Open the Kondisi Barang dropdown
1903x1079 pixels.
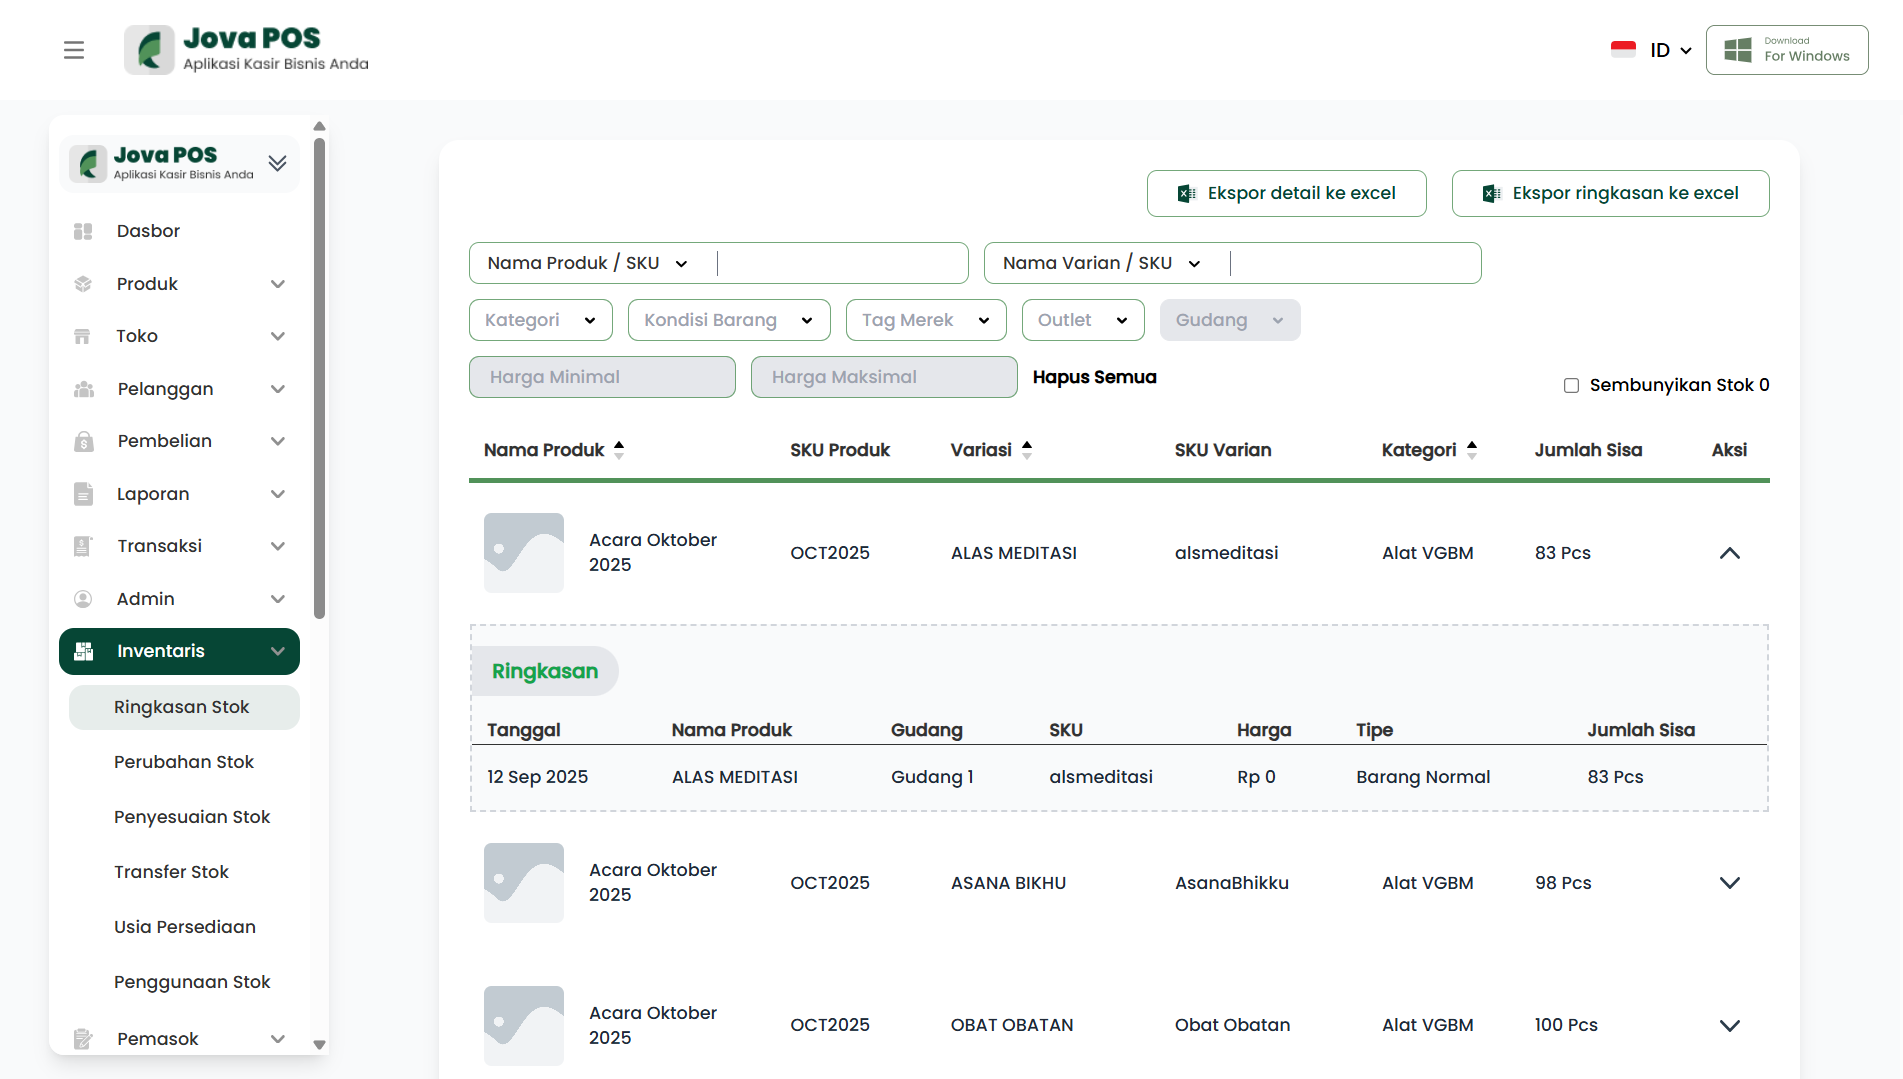pos(728,320)
